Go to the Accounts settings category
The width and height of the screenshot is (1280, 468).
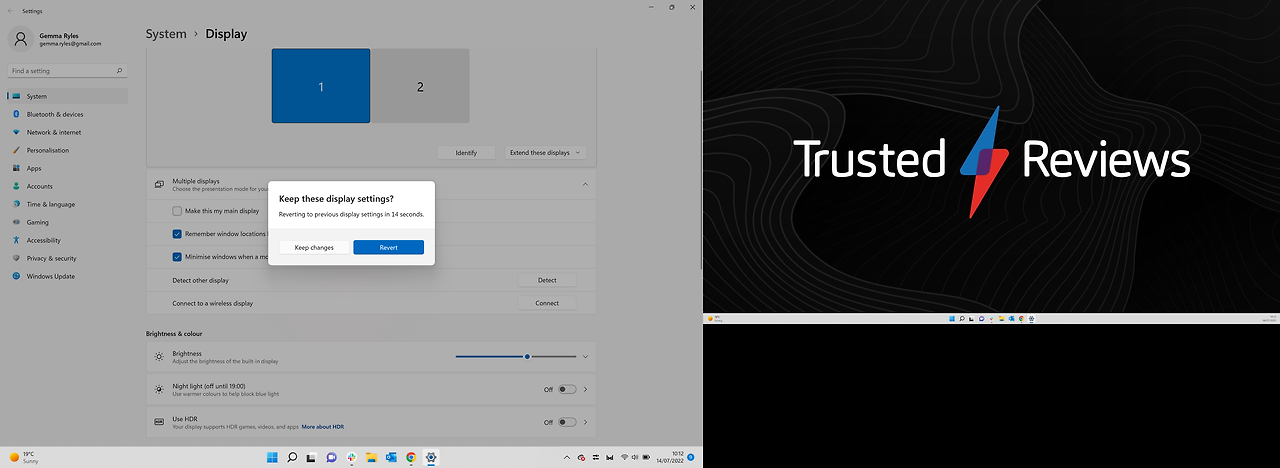pos(68,186)
